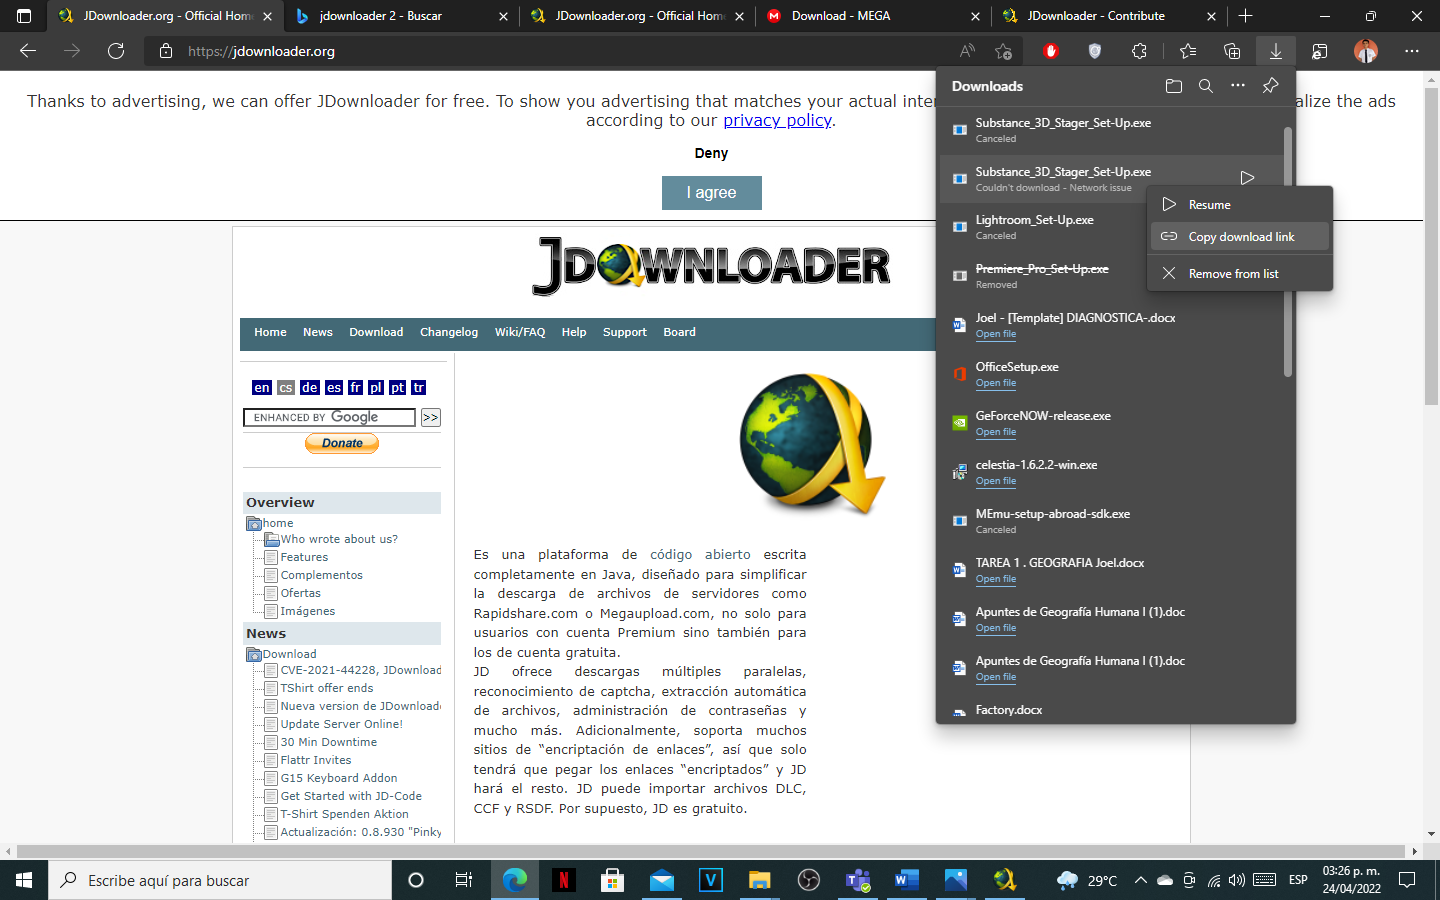This screenshot has width=1440, height=900.
Task: Click the browser address bar URL
Action: (261, 51)
